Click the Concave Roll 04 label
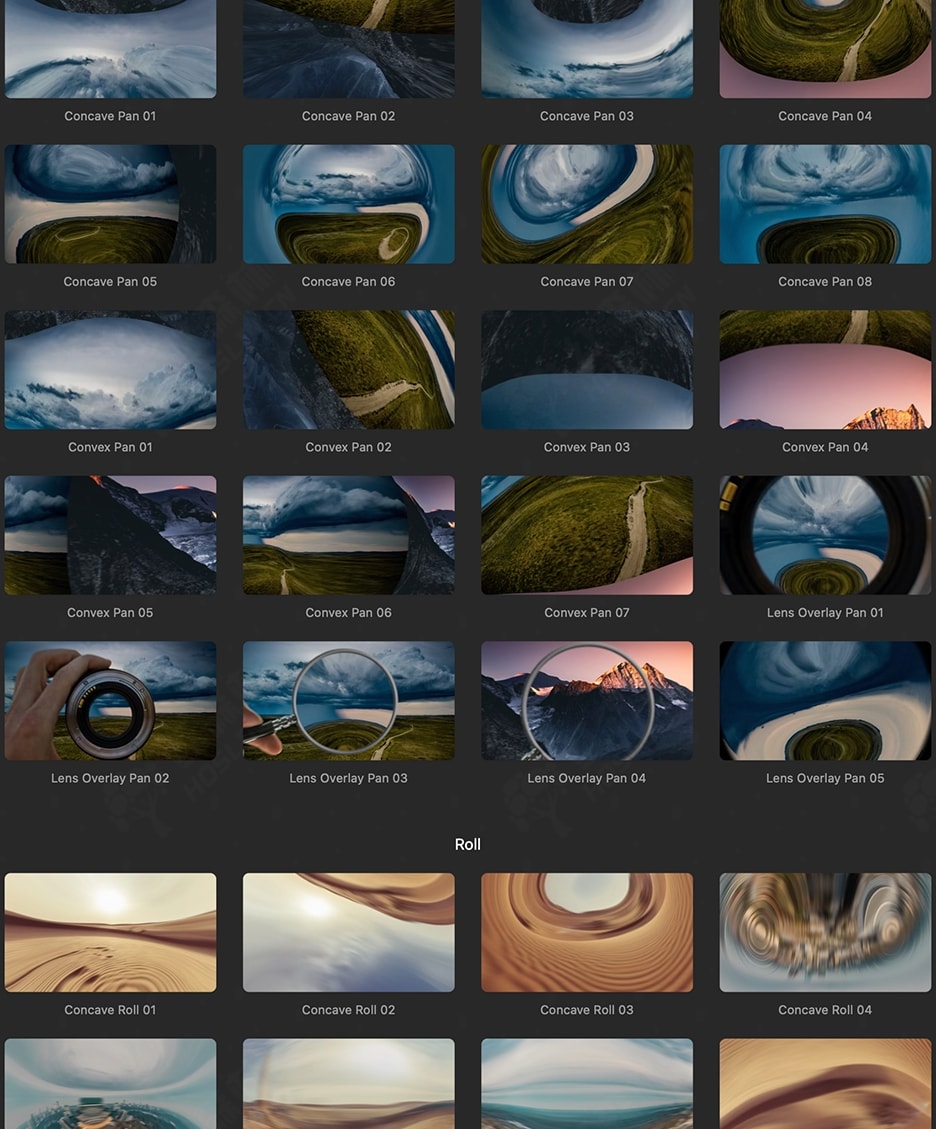 click(x=825, y=1010)
